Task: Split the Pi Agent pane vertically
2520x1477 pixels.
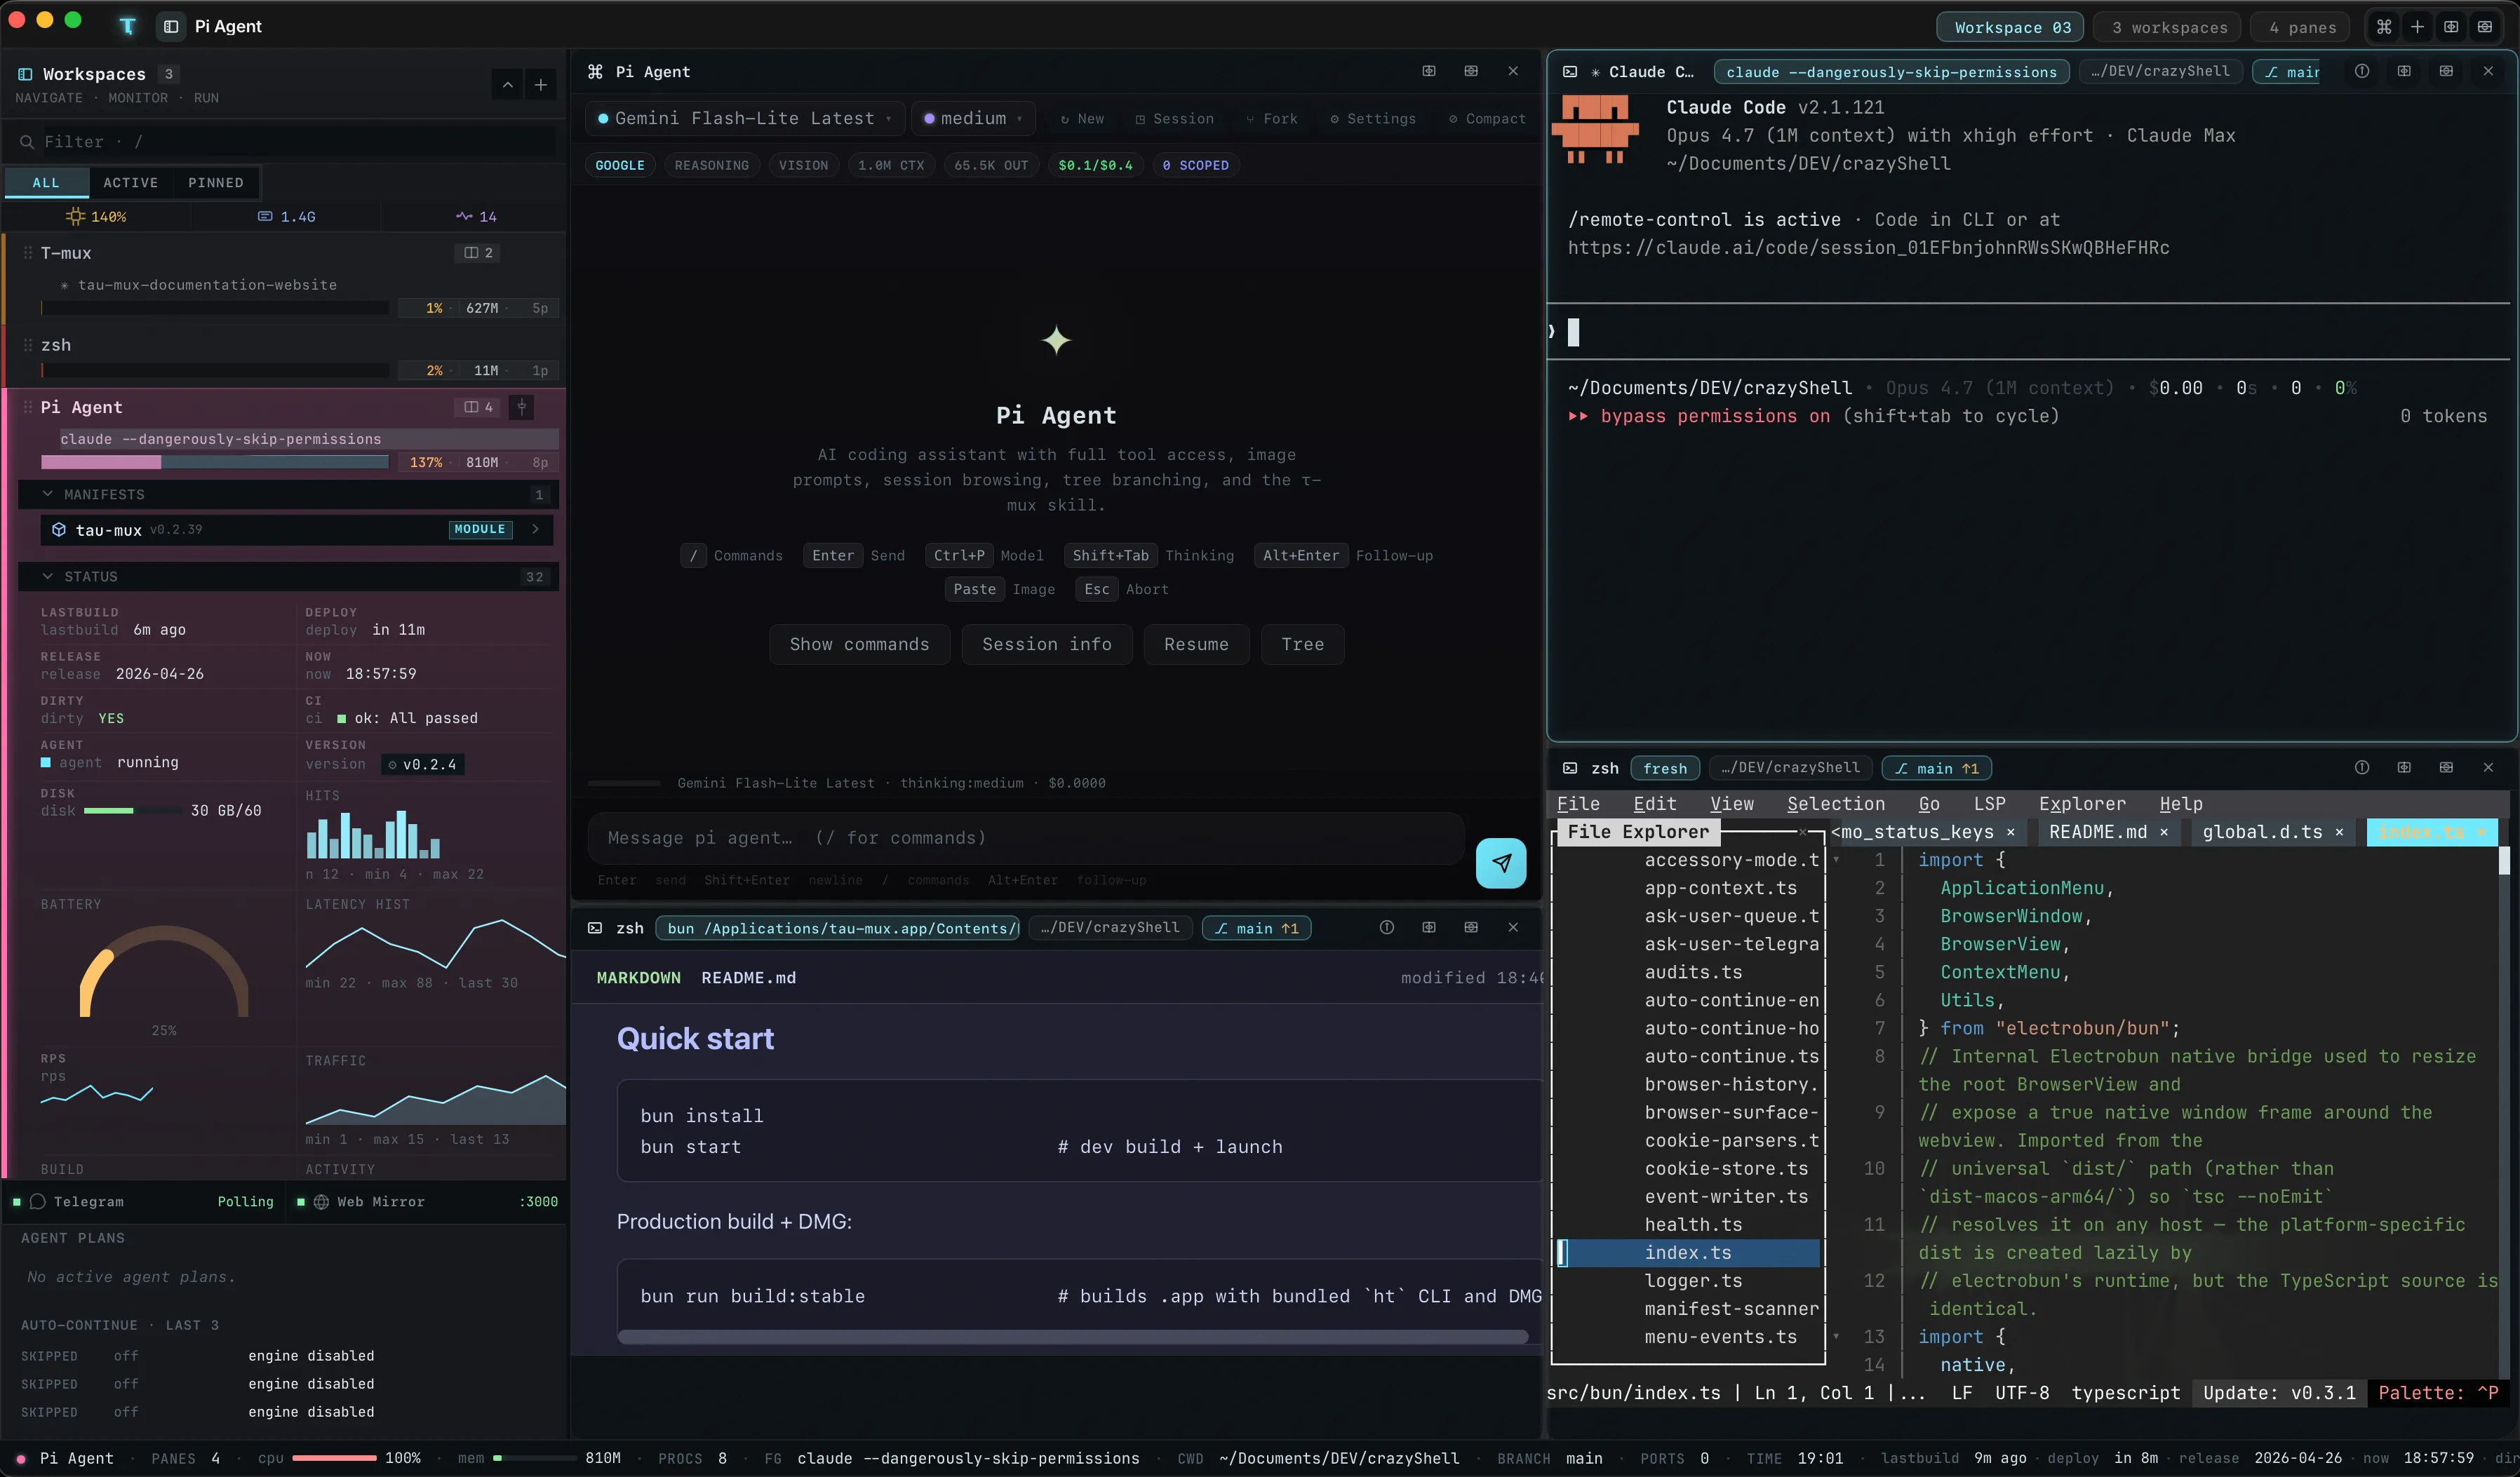Action: pyautogui.click(x=1471, y=71)
